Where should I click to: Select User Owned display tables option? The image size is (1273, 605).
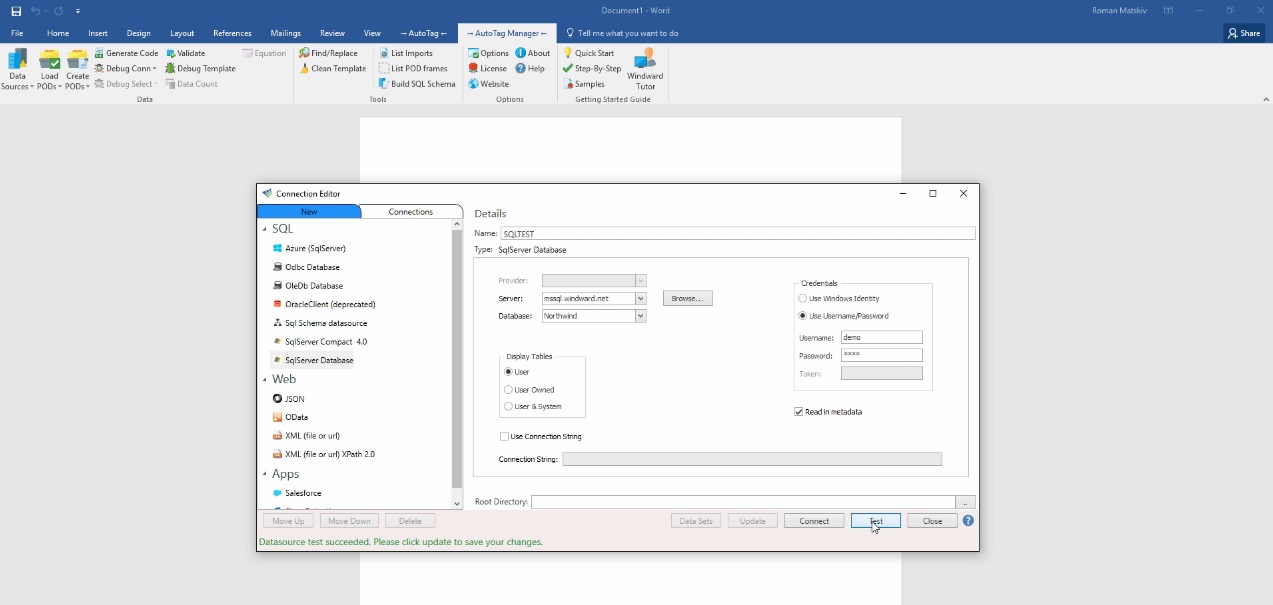click(x=509, y=390)
